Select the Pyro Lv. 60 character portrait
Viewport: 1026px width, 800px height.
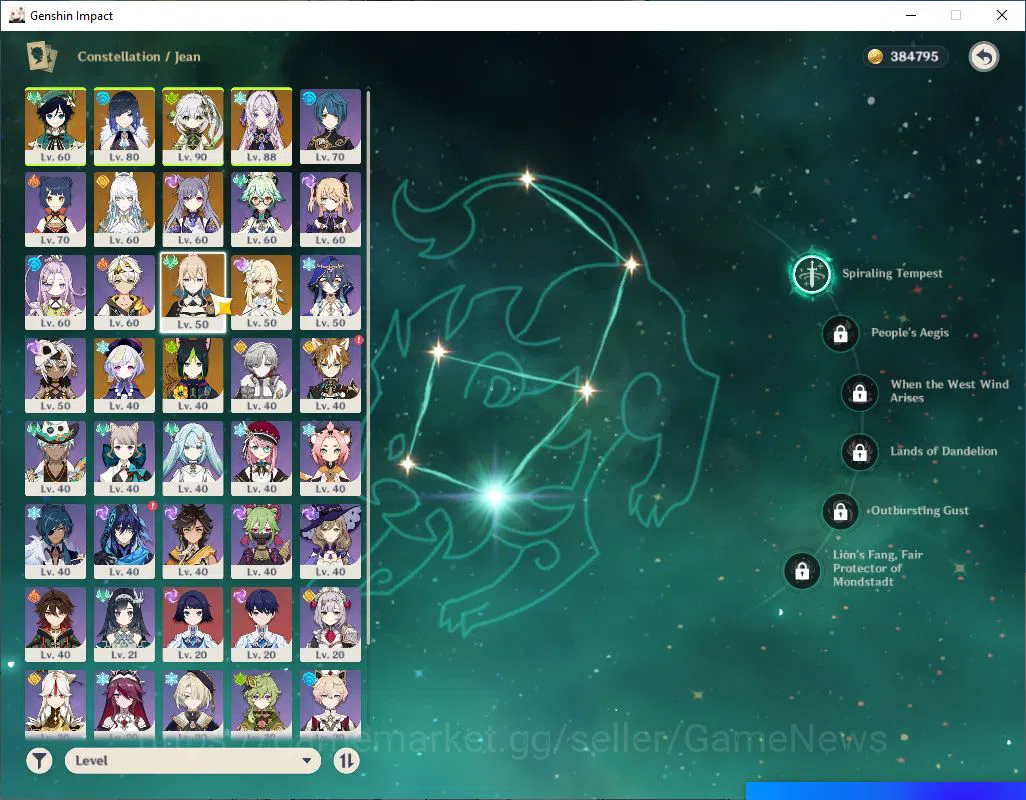point(124,292)
